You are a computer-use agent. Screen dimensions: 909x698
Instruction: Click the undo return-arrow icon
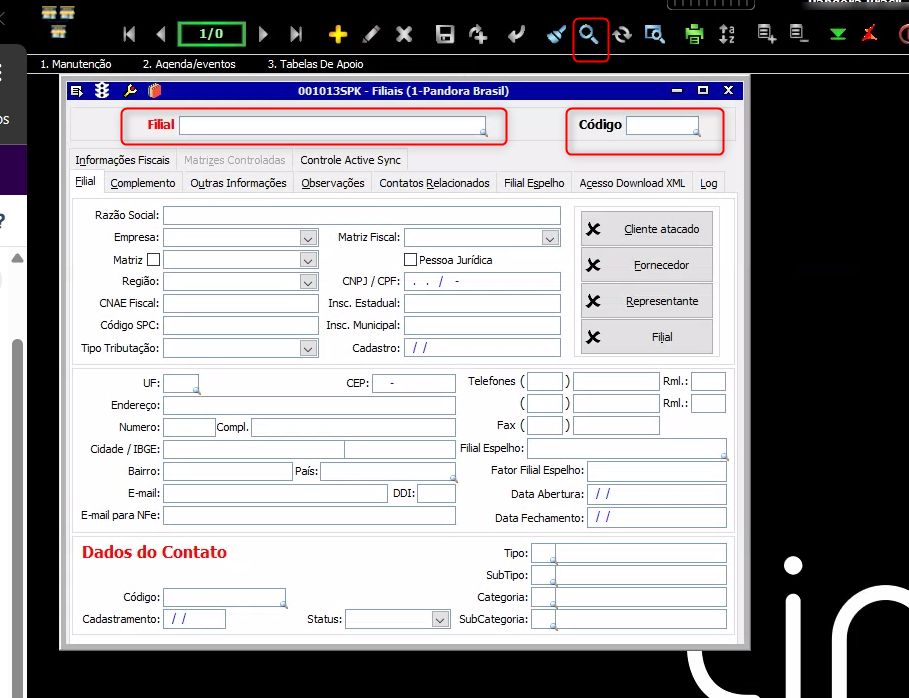click(515, 34)
